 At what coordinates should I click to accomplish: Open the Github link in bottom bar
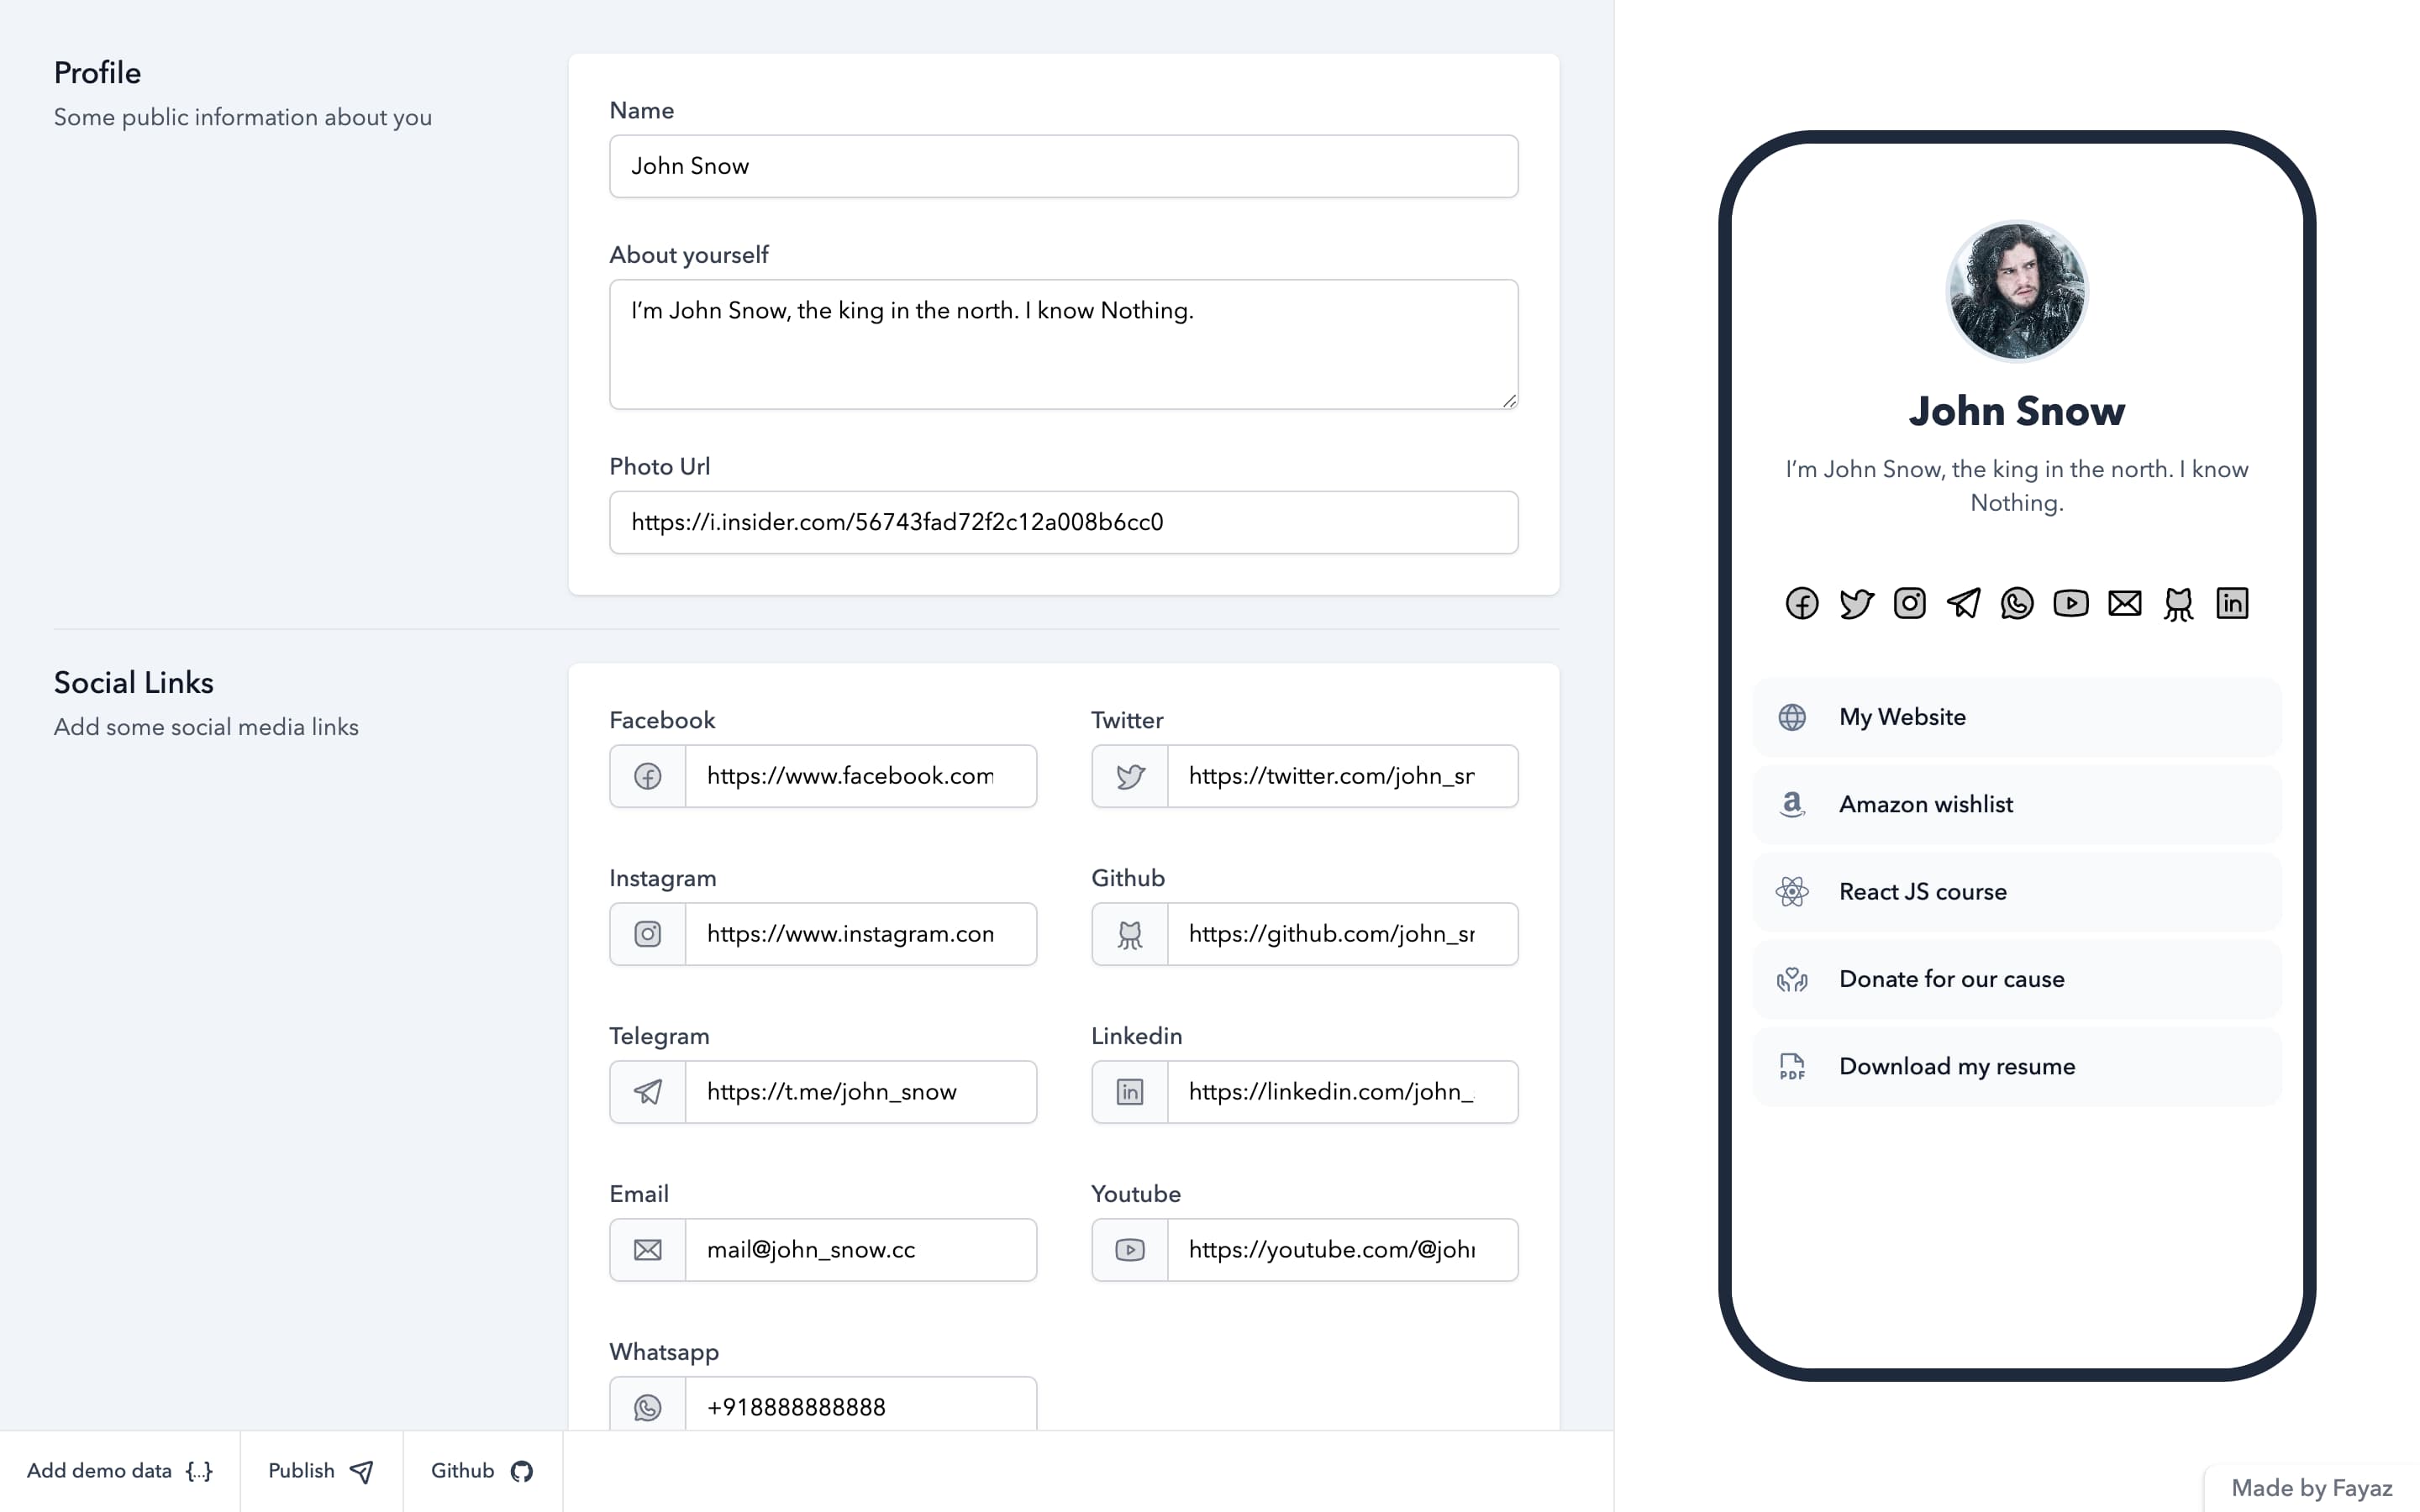pos(483,1471)
